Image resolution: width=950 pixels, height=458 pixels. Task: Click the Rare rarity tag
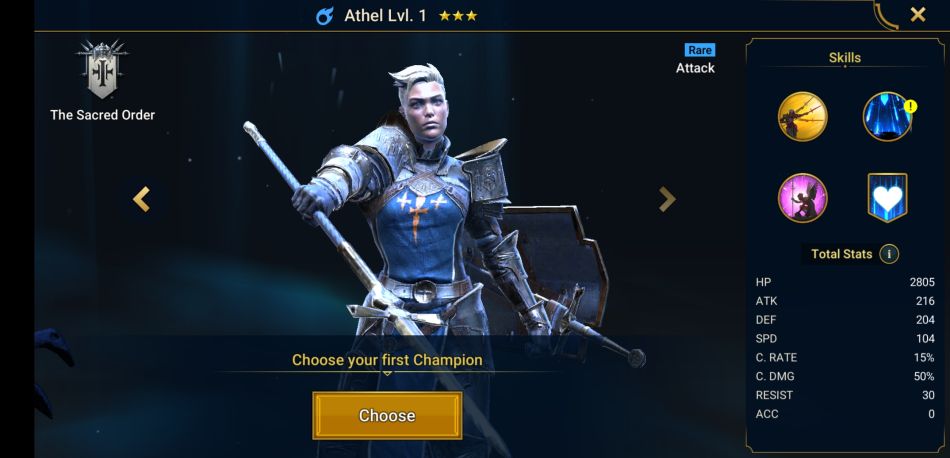pos(700,50)
